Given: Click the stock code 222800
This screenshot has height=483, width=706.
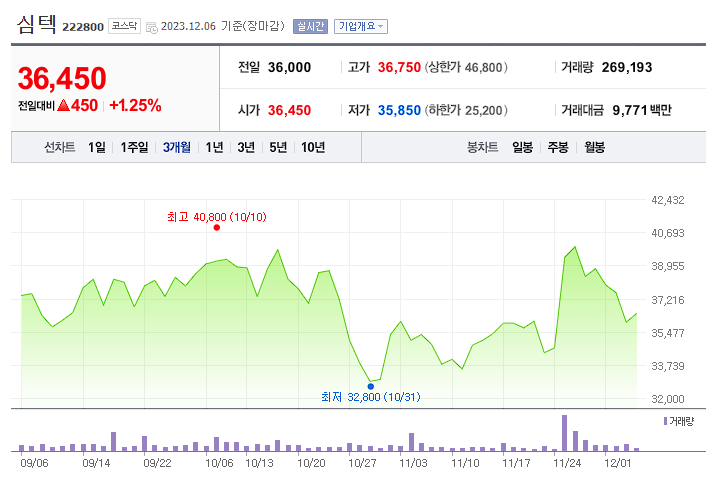Looking at the screenshot, I should [x=83, y=27].
